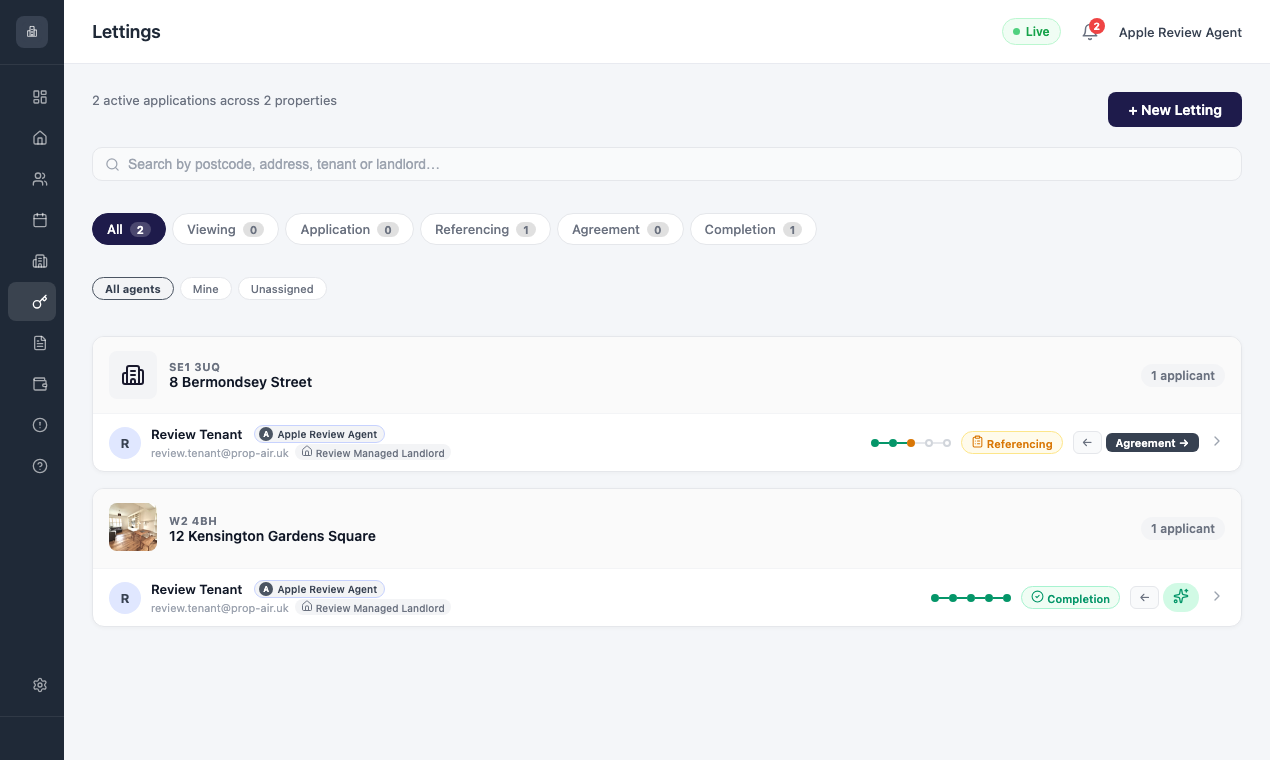Click Apple Review Agent tag in Bermondsey row

[x=319, y=434]
